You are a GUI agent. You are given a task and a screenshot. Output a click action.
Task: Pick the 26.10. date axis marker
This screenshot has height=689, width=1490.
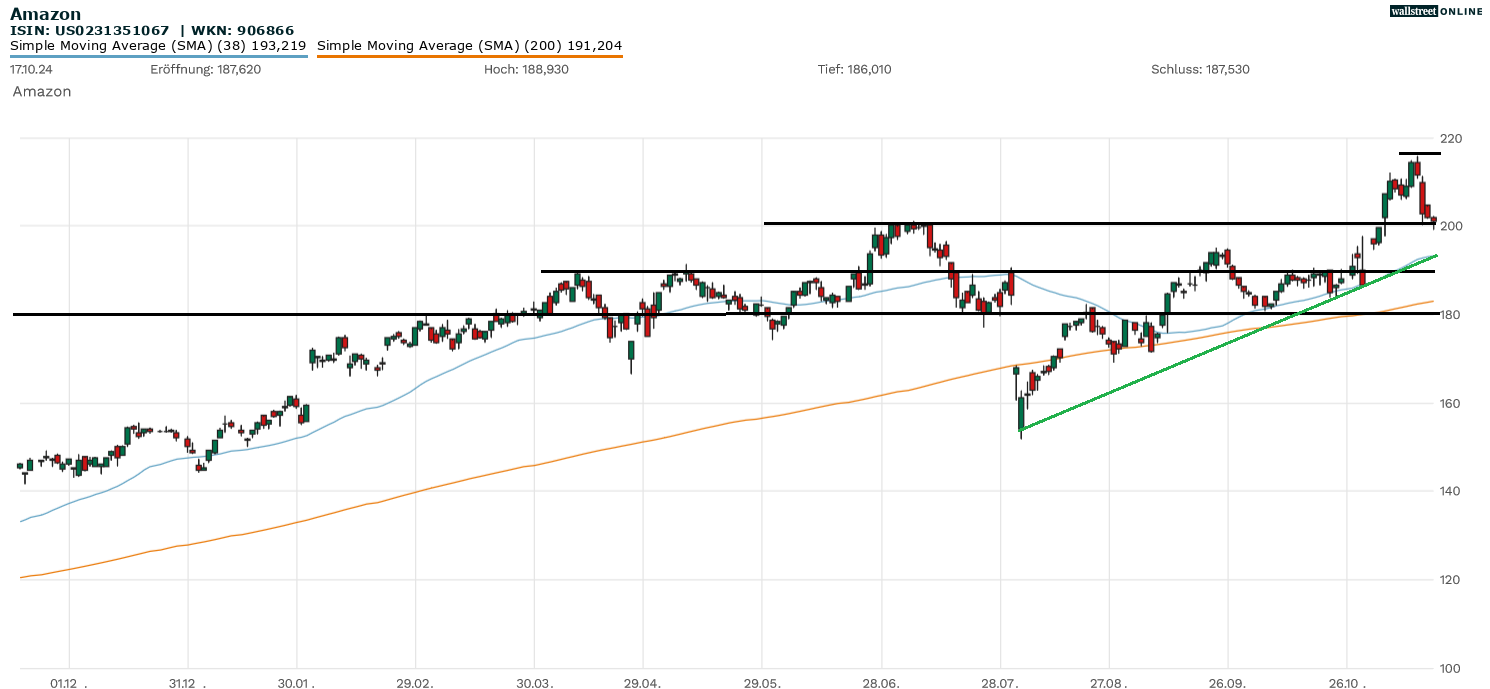tap(1347, 683)
